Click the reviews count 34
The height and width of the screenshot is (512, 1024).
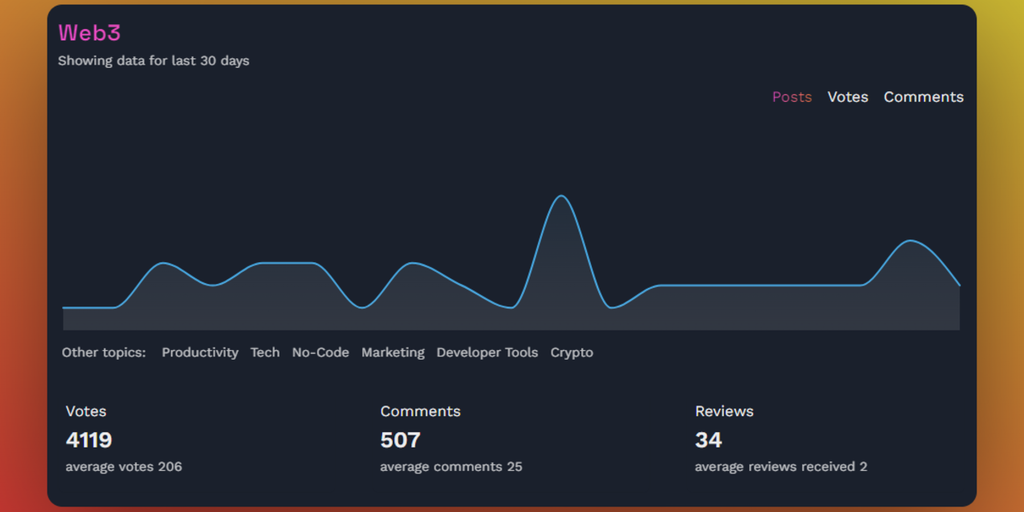coord(709,440)
